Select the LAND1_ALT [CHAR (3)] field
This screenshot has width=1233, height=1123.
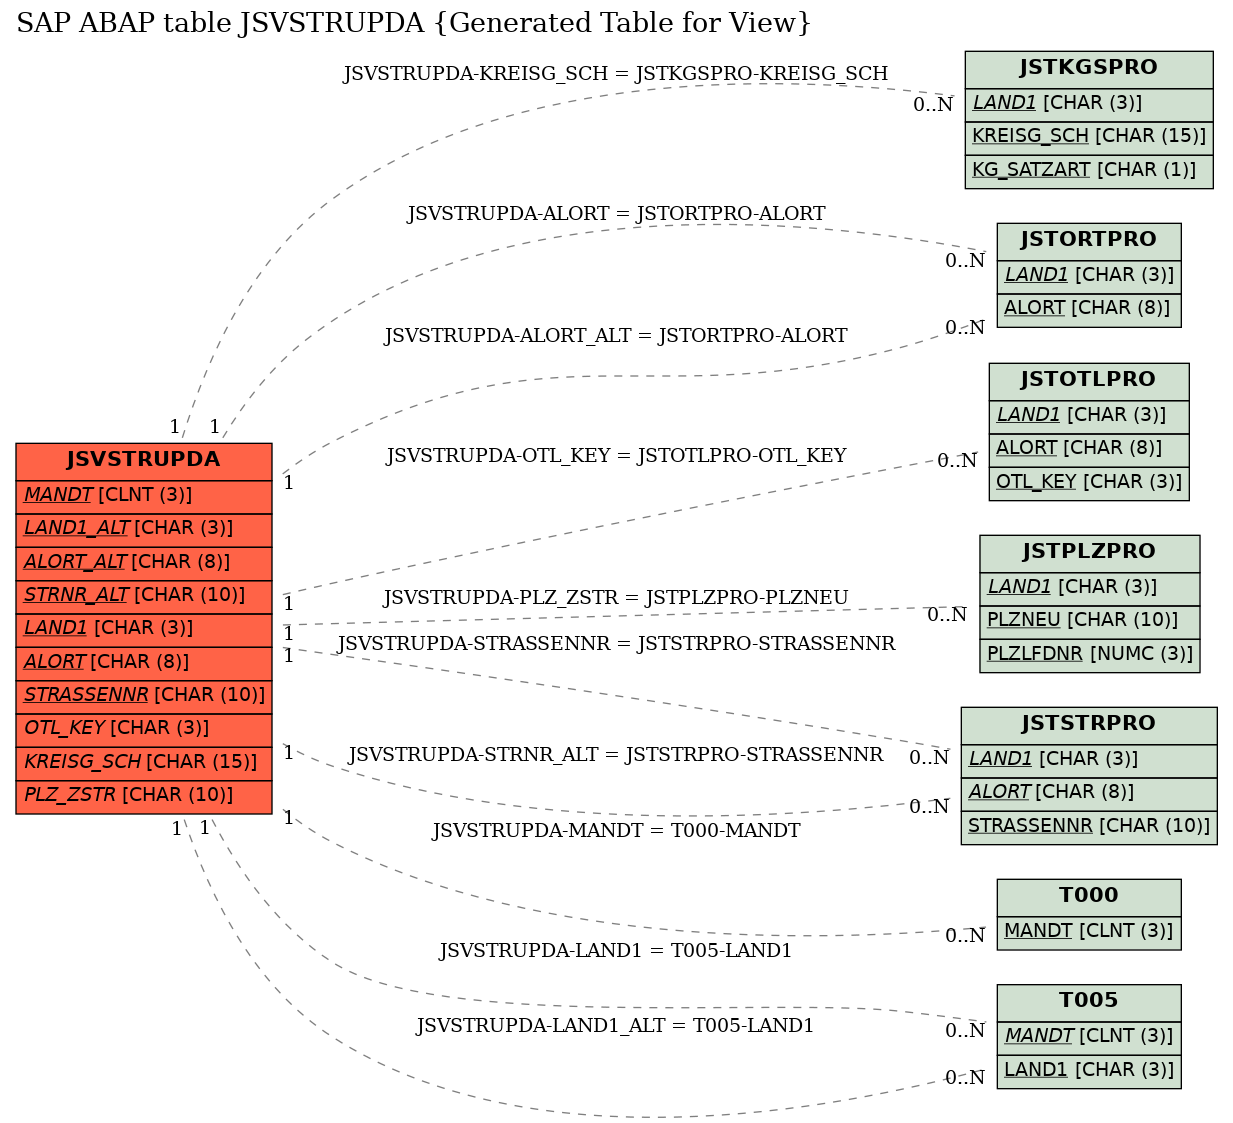(144, 529)
